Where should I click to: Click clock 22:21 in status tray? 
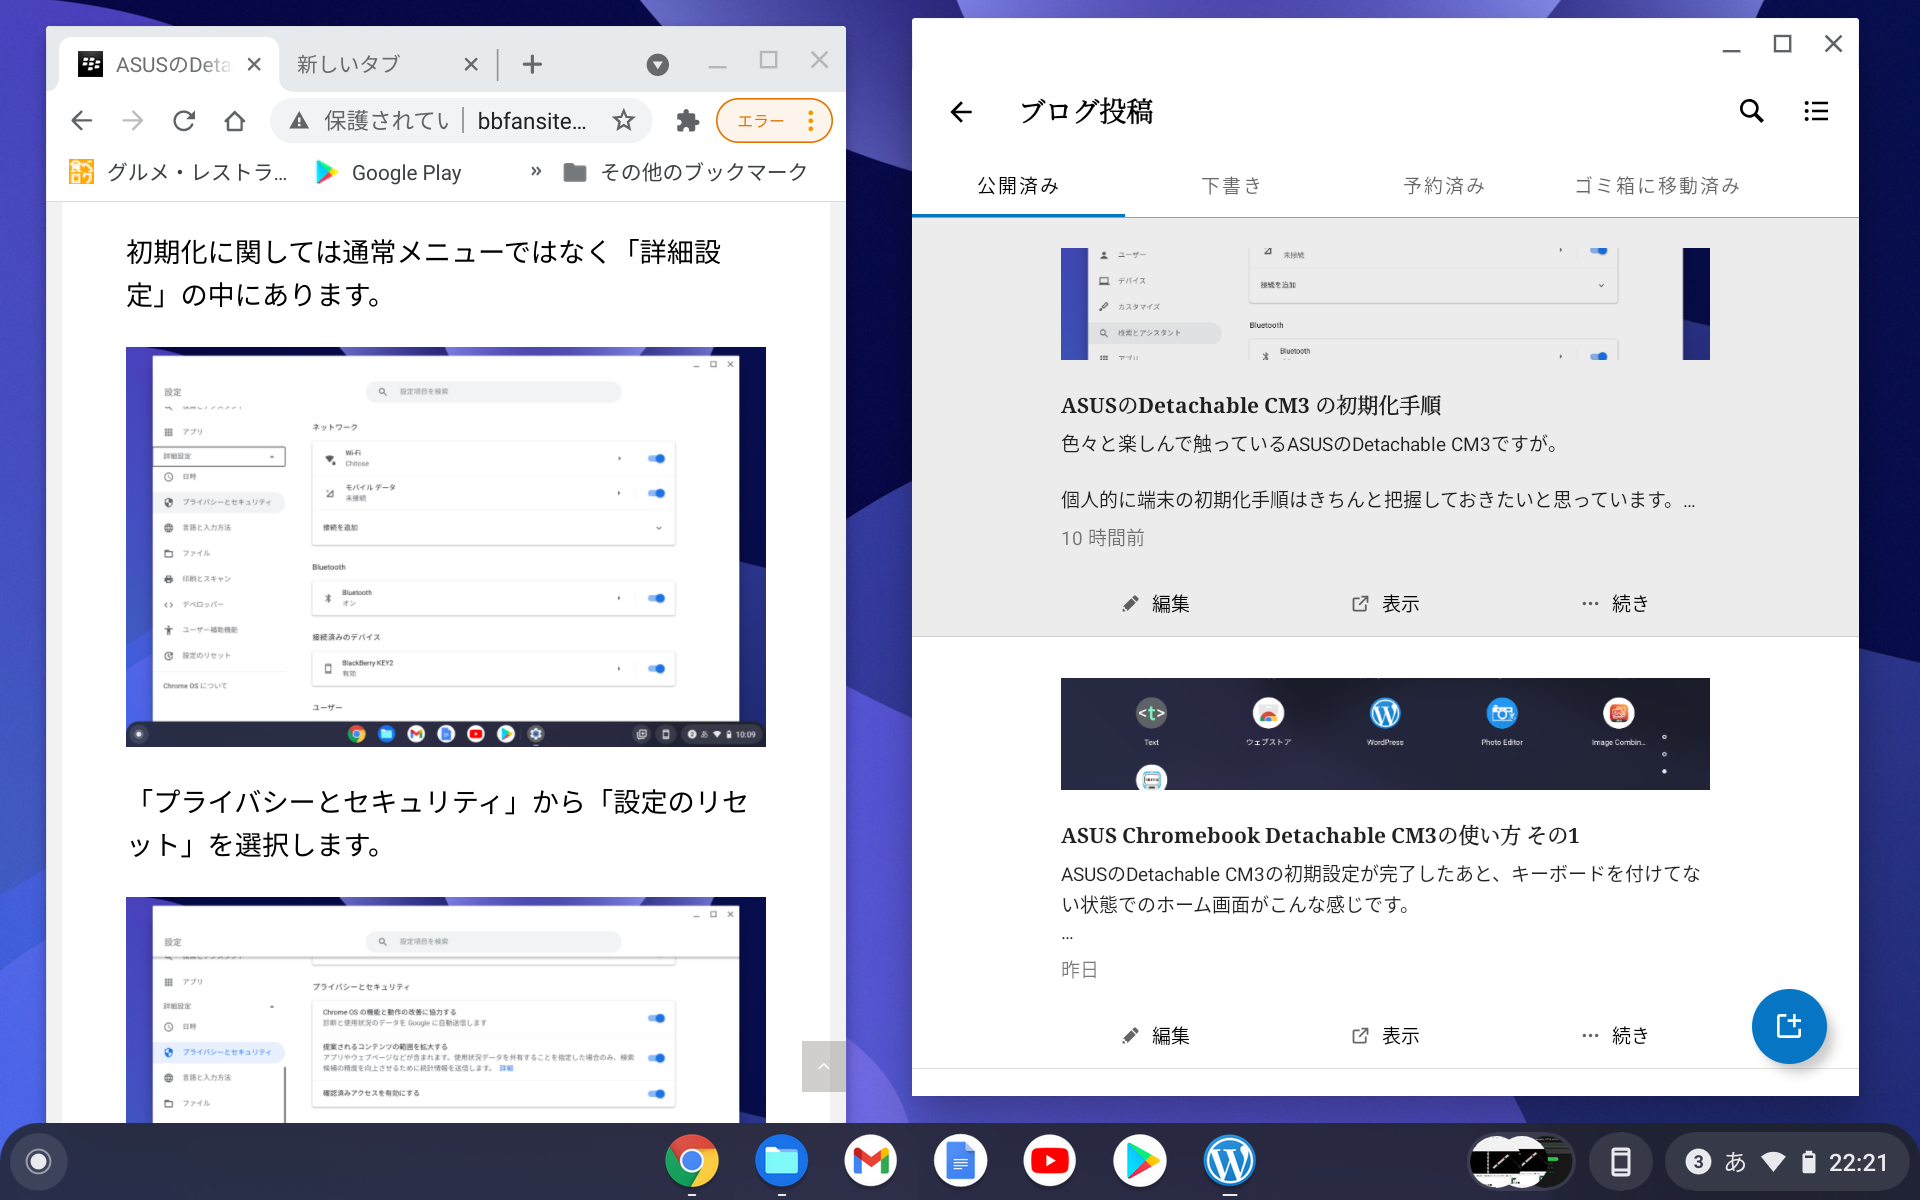(x=1858, y=1162)
